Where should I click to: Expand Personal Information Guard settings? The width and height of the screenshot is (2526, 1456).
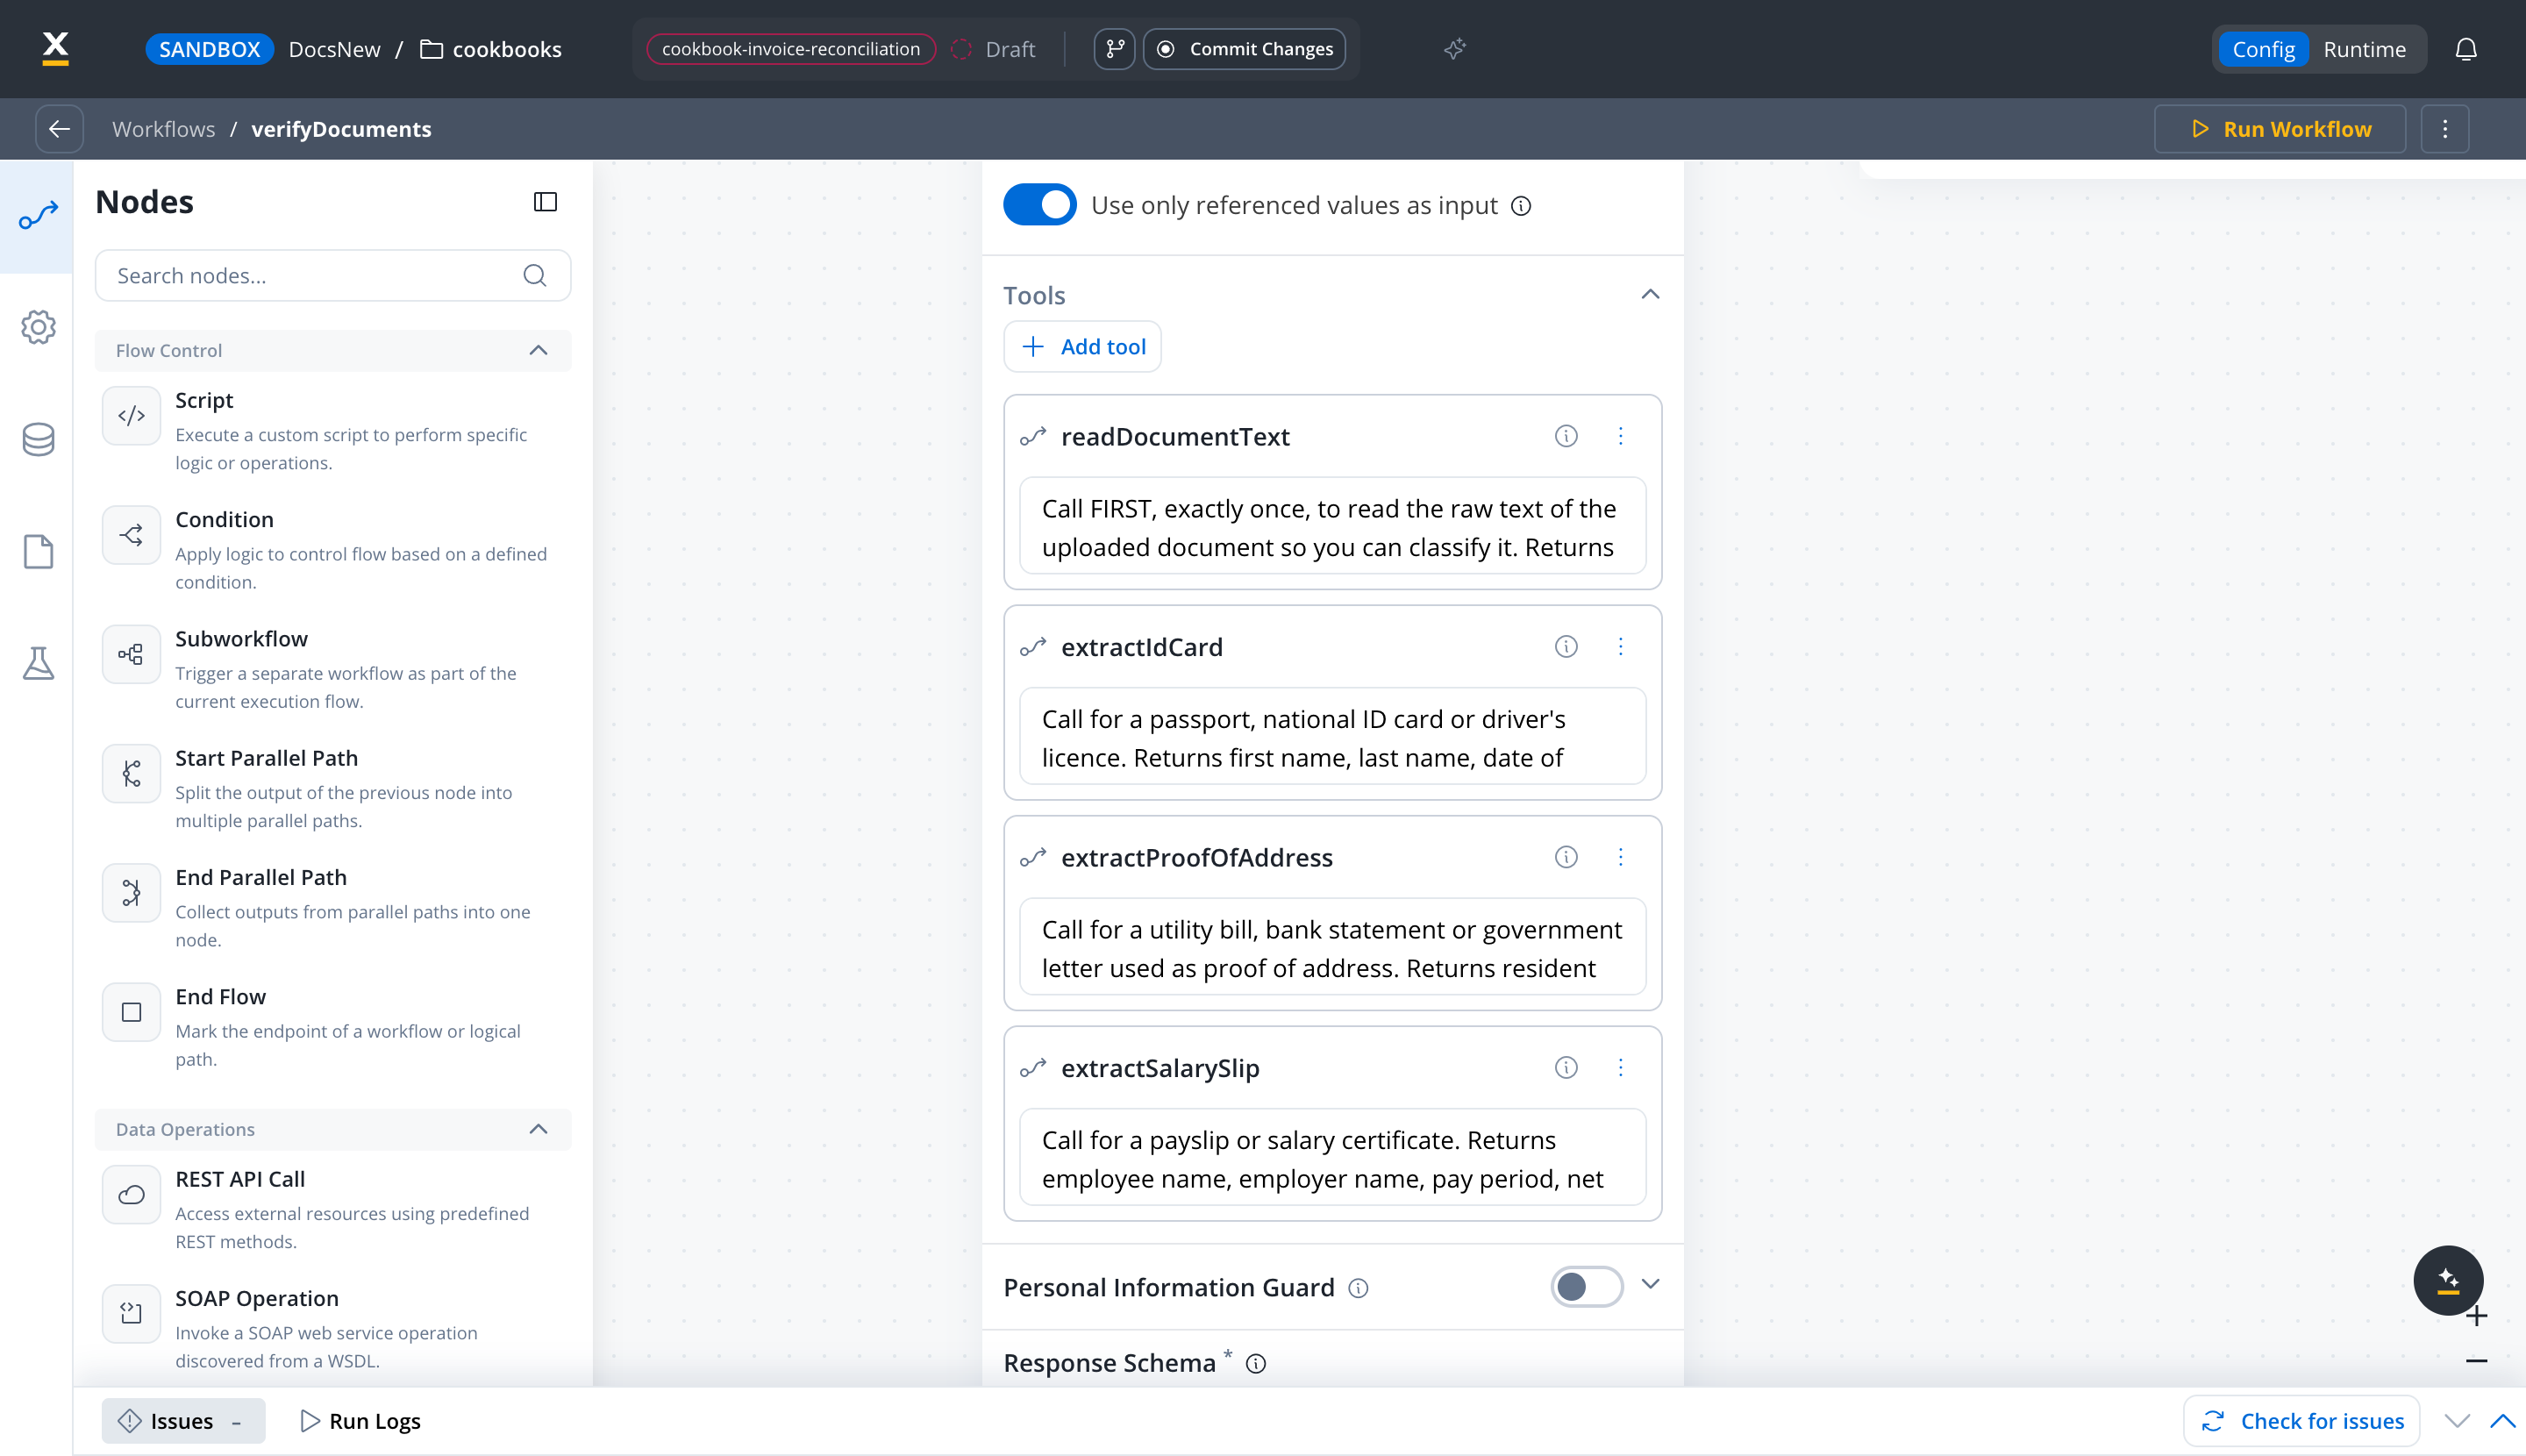(x=1650, y=1284)
